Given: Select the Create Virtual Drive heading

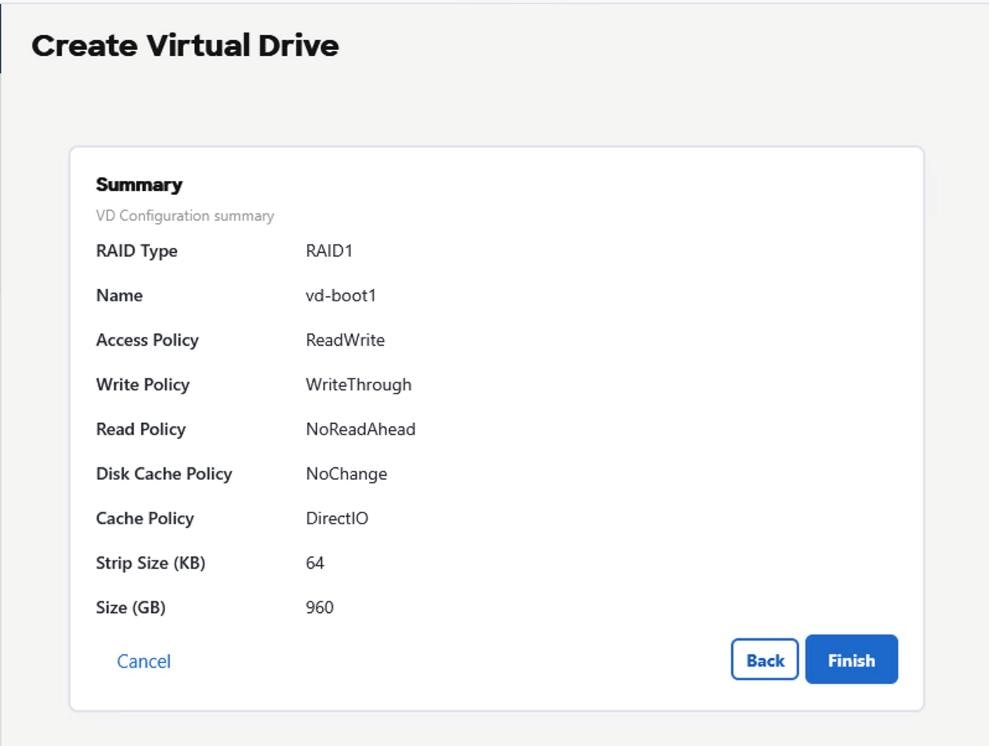Looking at the screenshot, I should 185,45.
